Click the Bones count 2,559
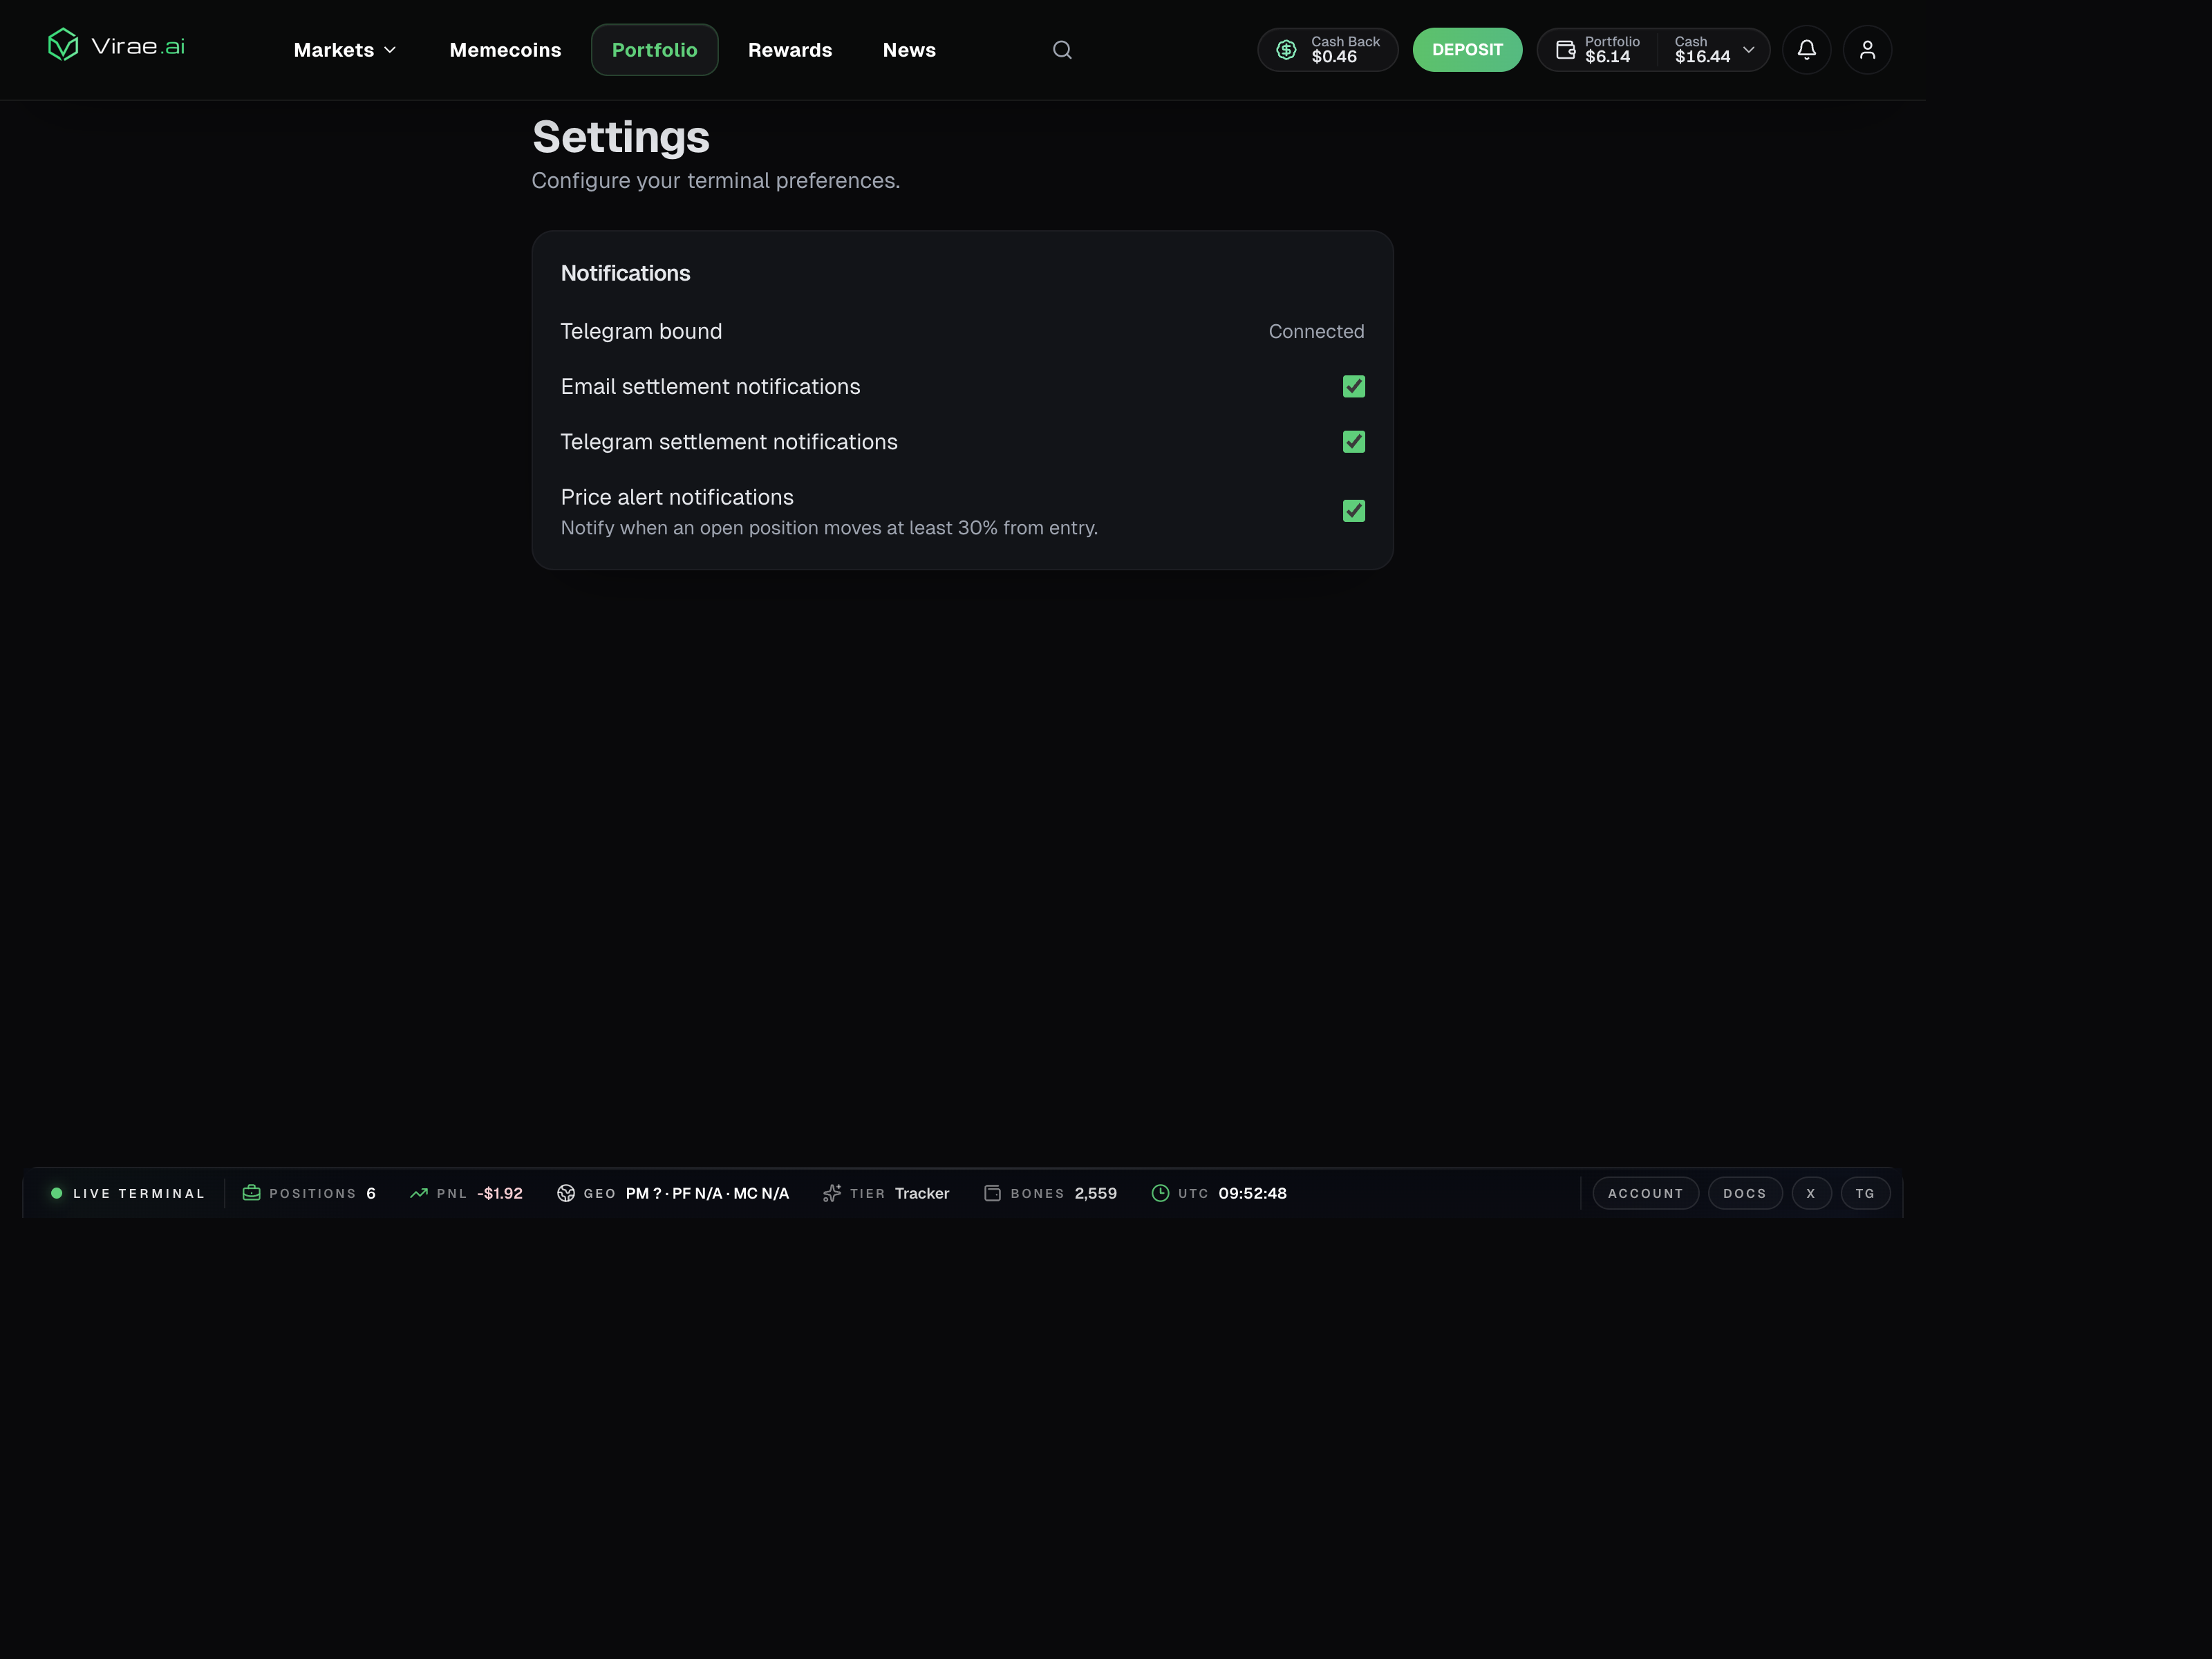 click(1096, 1193)
